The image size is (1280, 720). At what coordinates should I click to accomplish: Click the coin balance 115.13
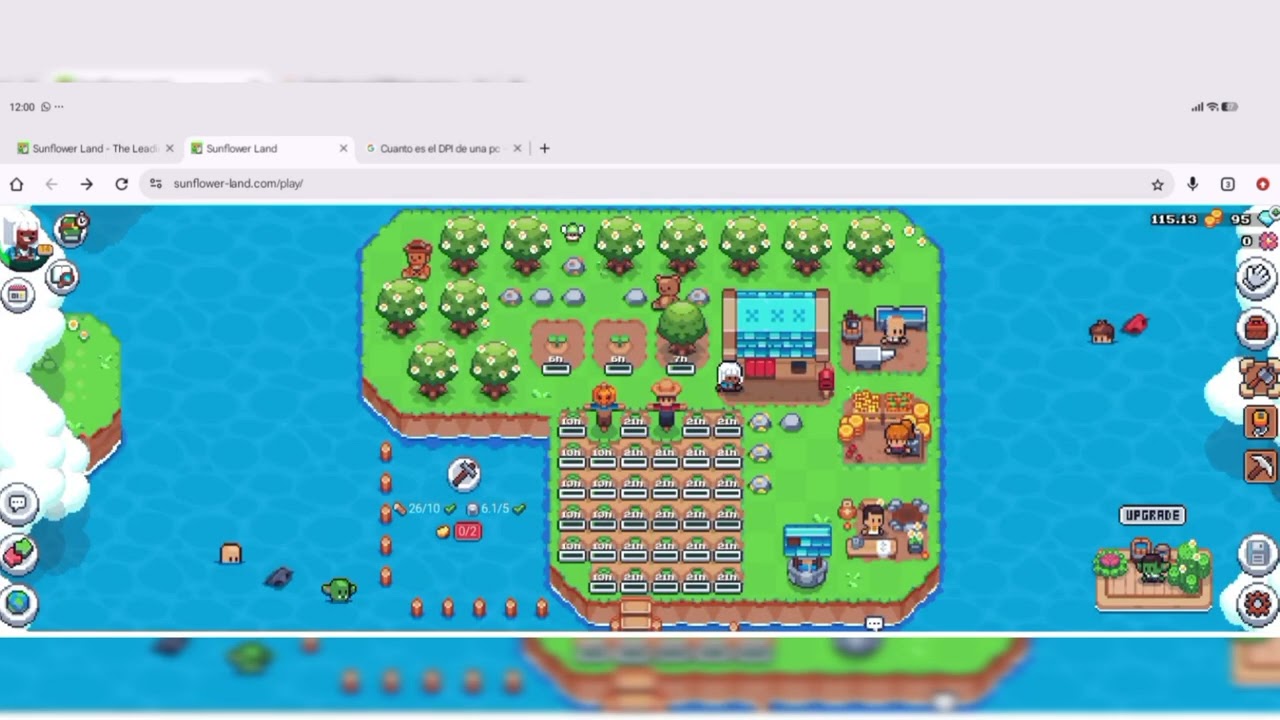pyautogui.click(x=1186, y=219)
